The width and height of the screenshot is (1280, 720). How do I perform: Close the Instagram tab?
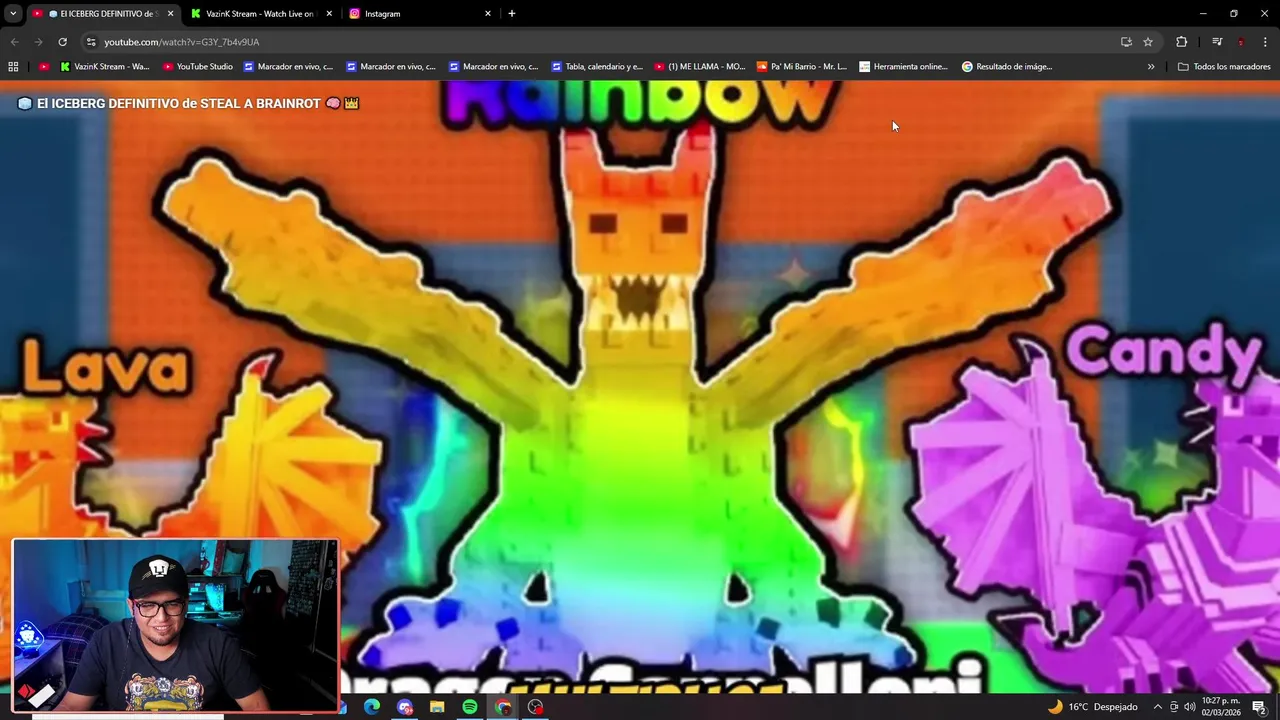[488, 14]
